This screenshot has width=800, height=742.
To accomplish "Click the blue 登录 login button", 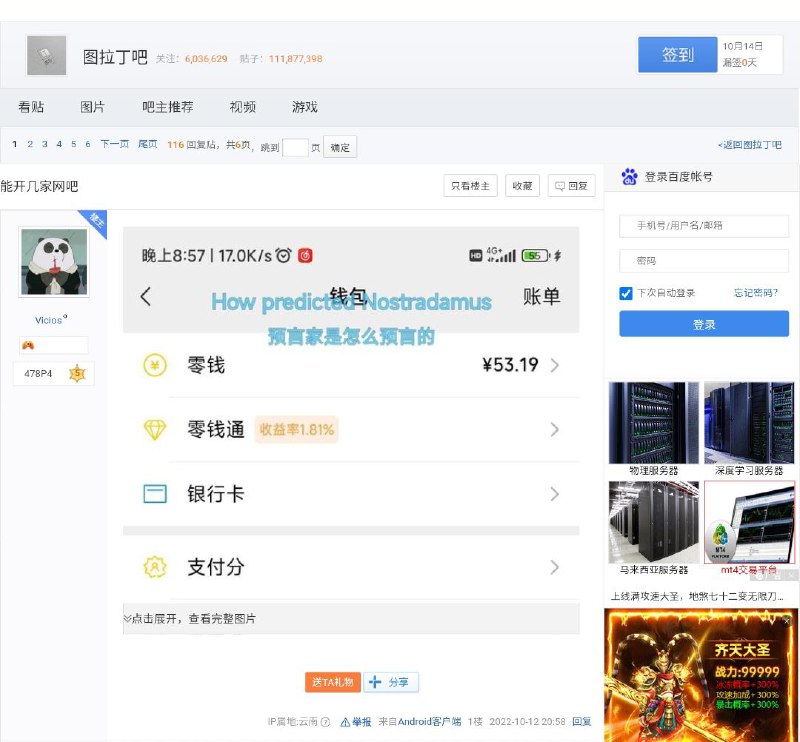I will (x=704, y=325).
